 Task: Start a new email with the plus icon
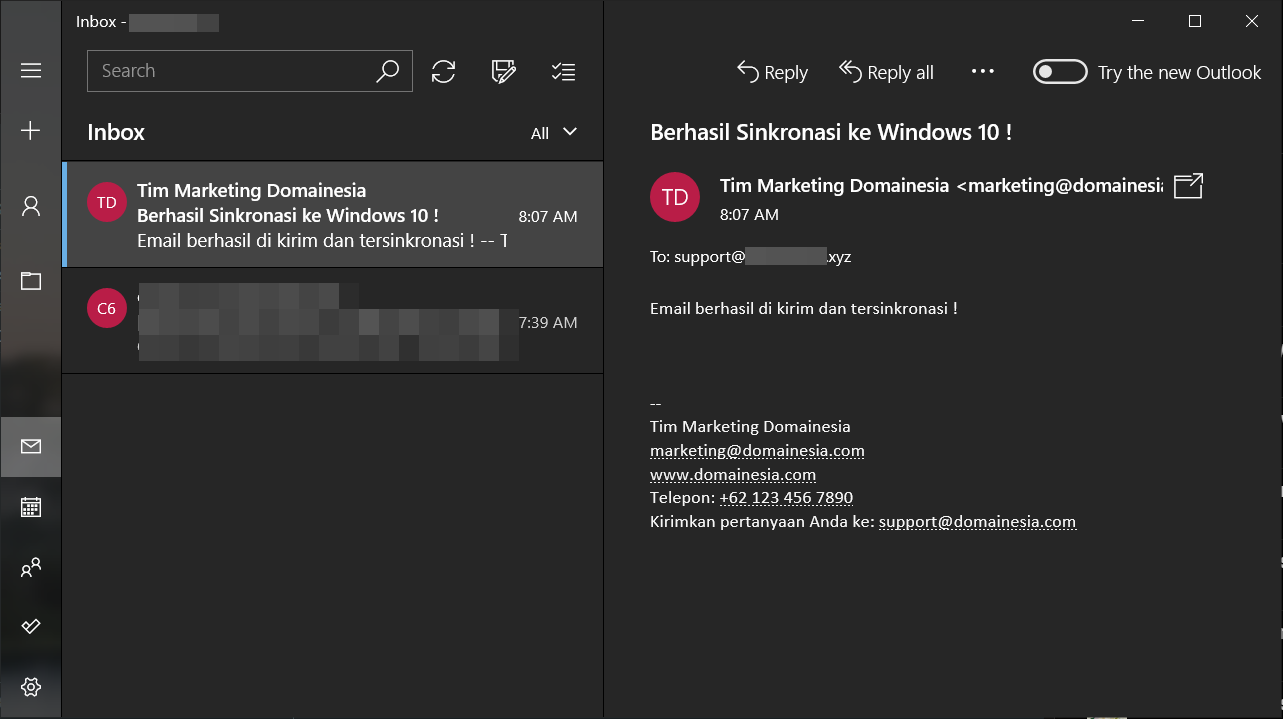pyautogui.click(x=30, y=130)
